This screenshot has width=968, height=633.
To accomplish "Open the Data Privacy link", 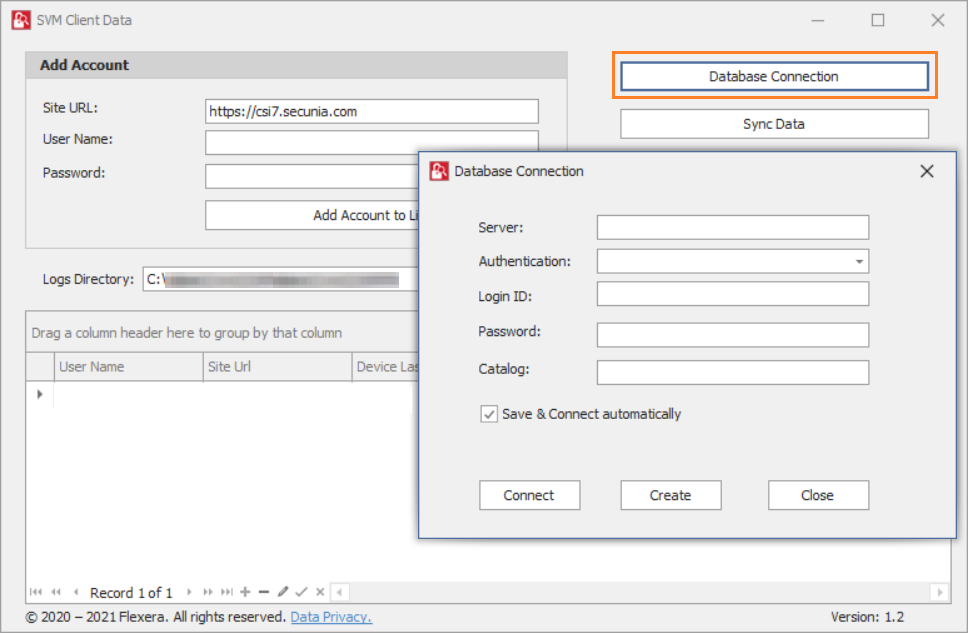I will tap(331, 617).
